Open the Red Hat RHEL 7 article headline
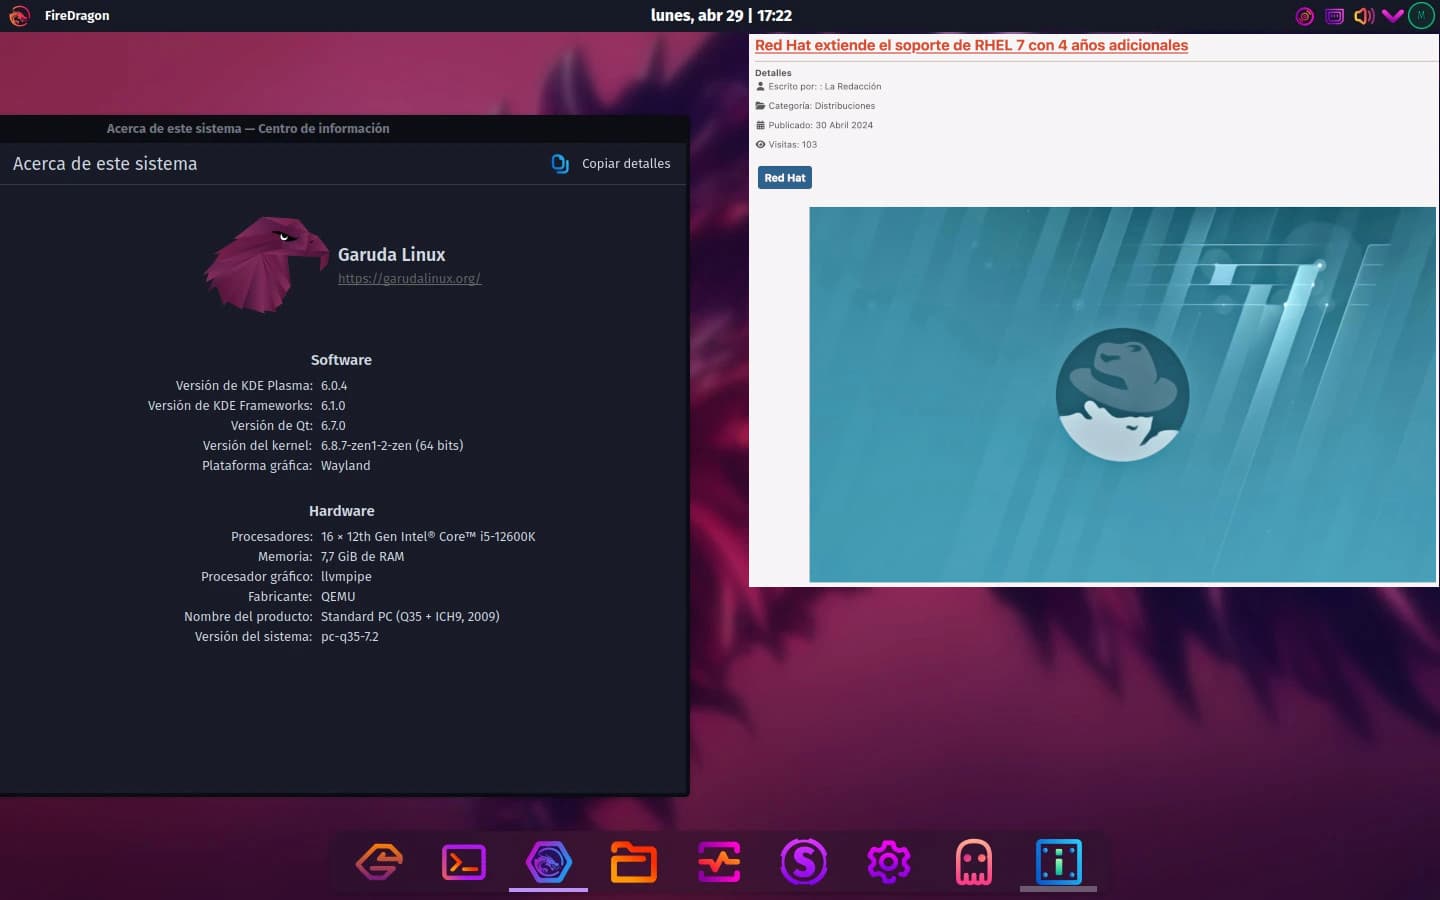Viewport: 1440px width, 900px height. (x=971, y=45)
